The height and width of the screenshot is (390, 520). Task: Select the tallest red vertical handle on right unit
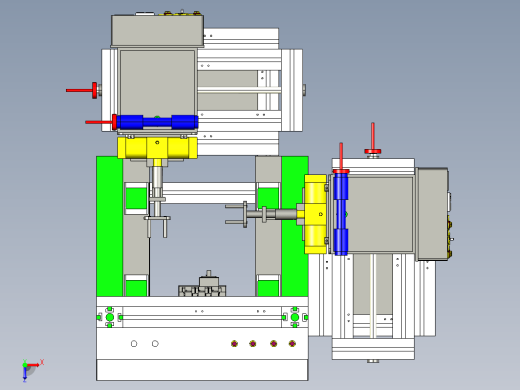[x=373, y=138]
